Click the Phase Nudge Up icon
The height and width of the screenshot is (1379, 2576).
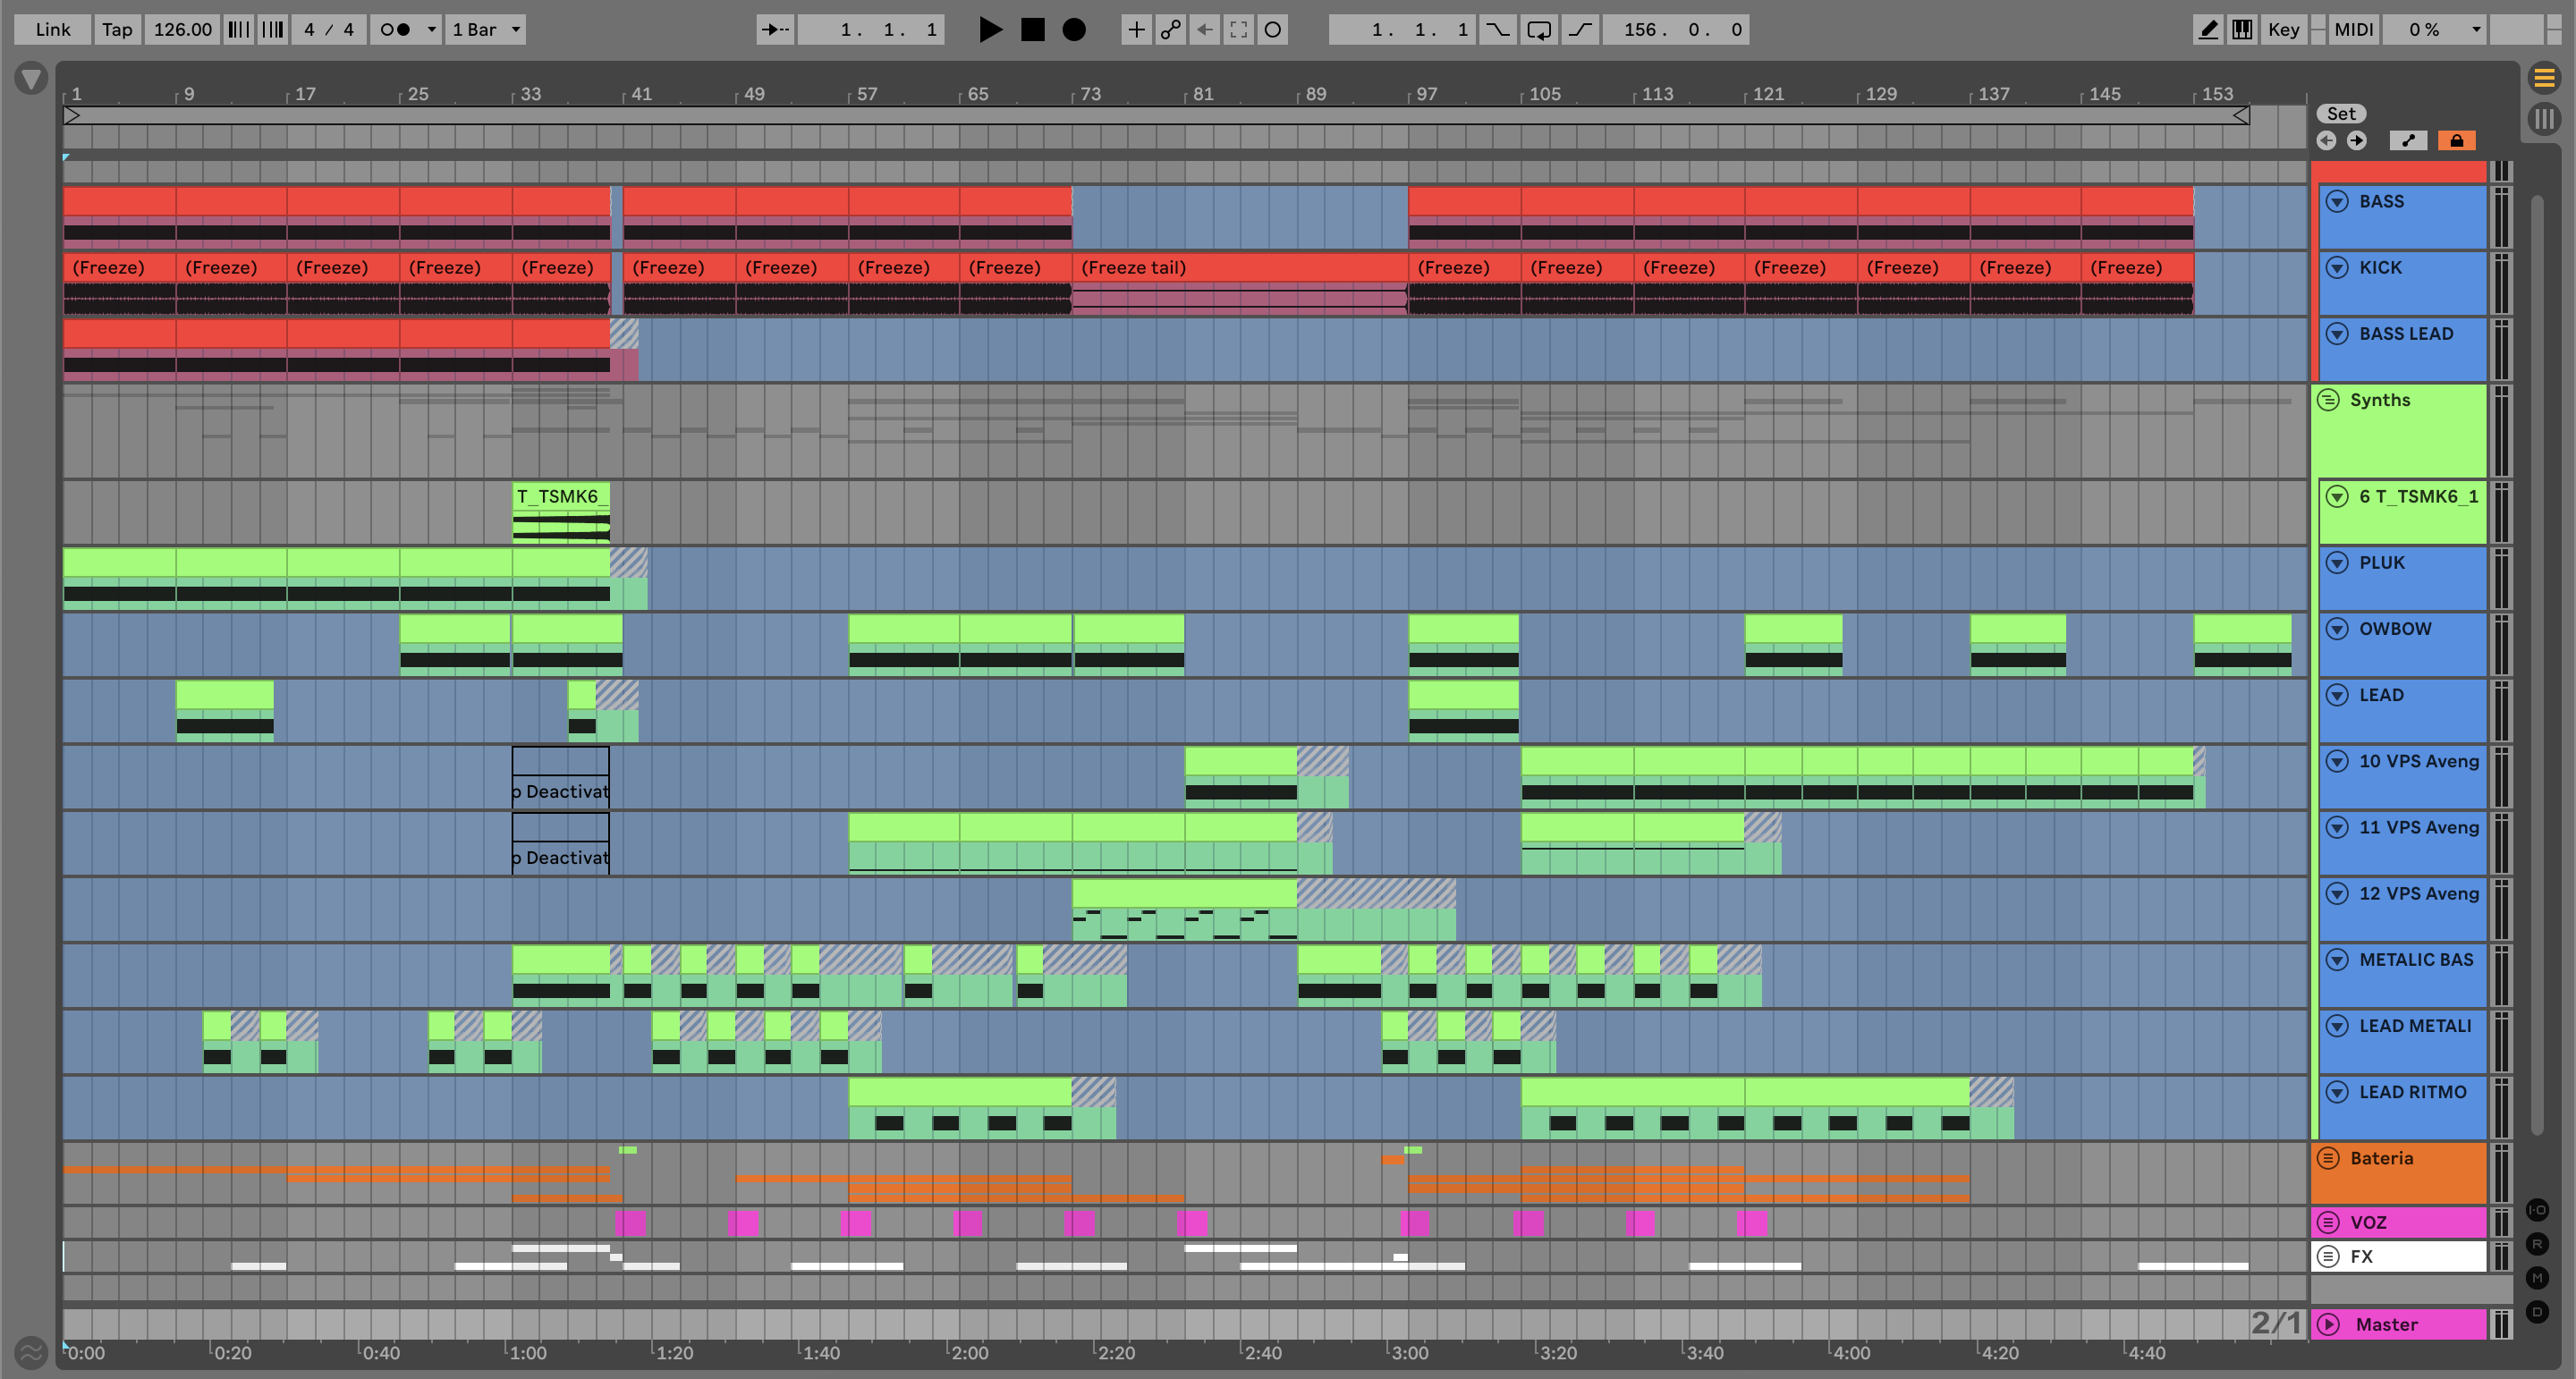272,29
